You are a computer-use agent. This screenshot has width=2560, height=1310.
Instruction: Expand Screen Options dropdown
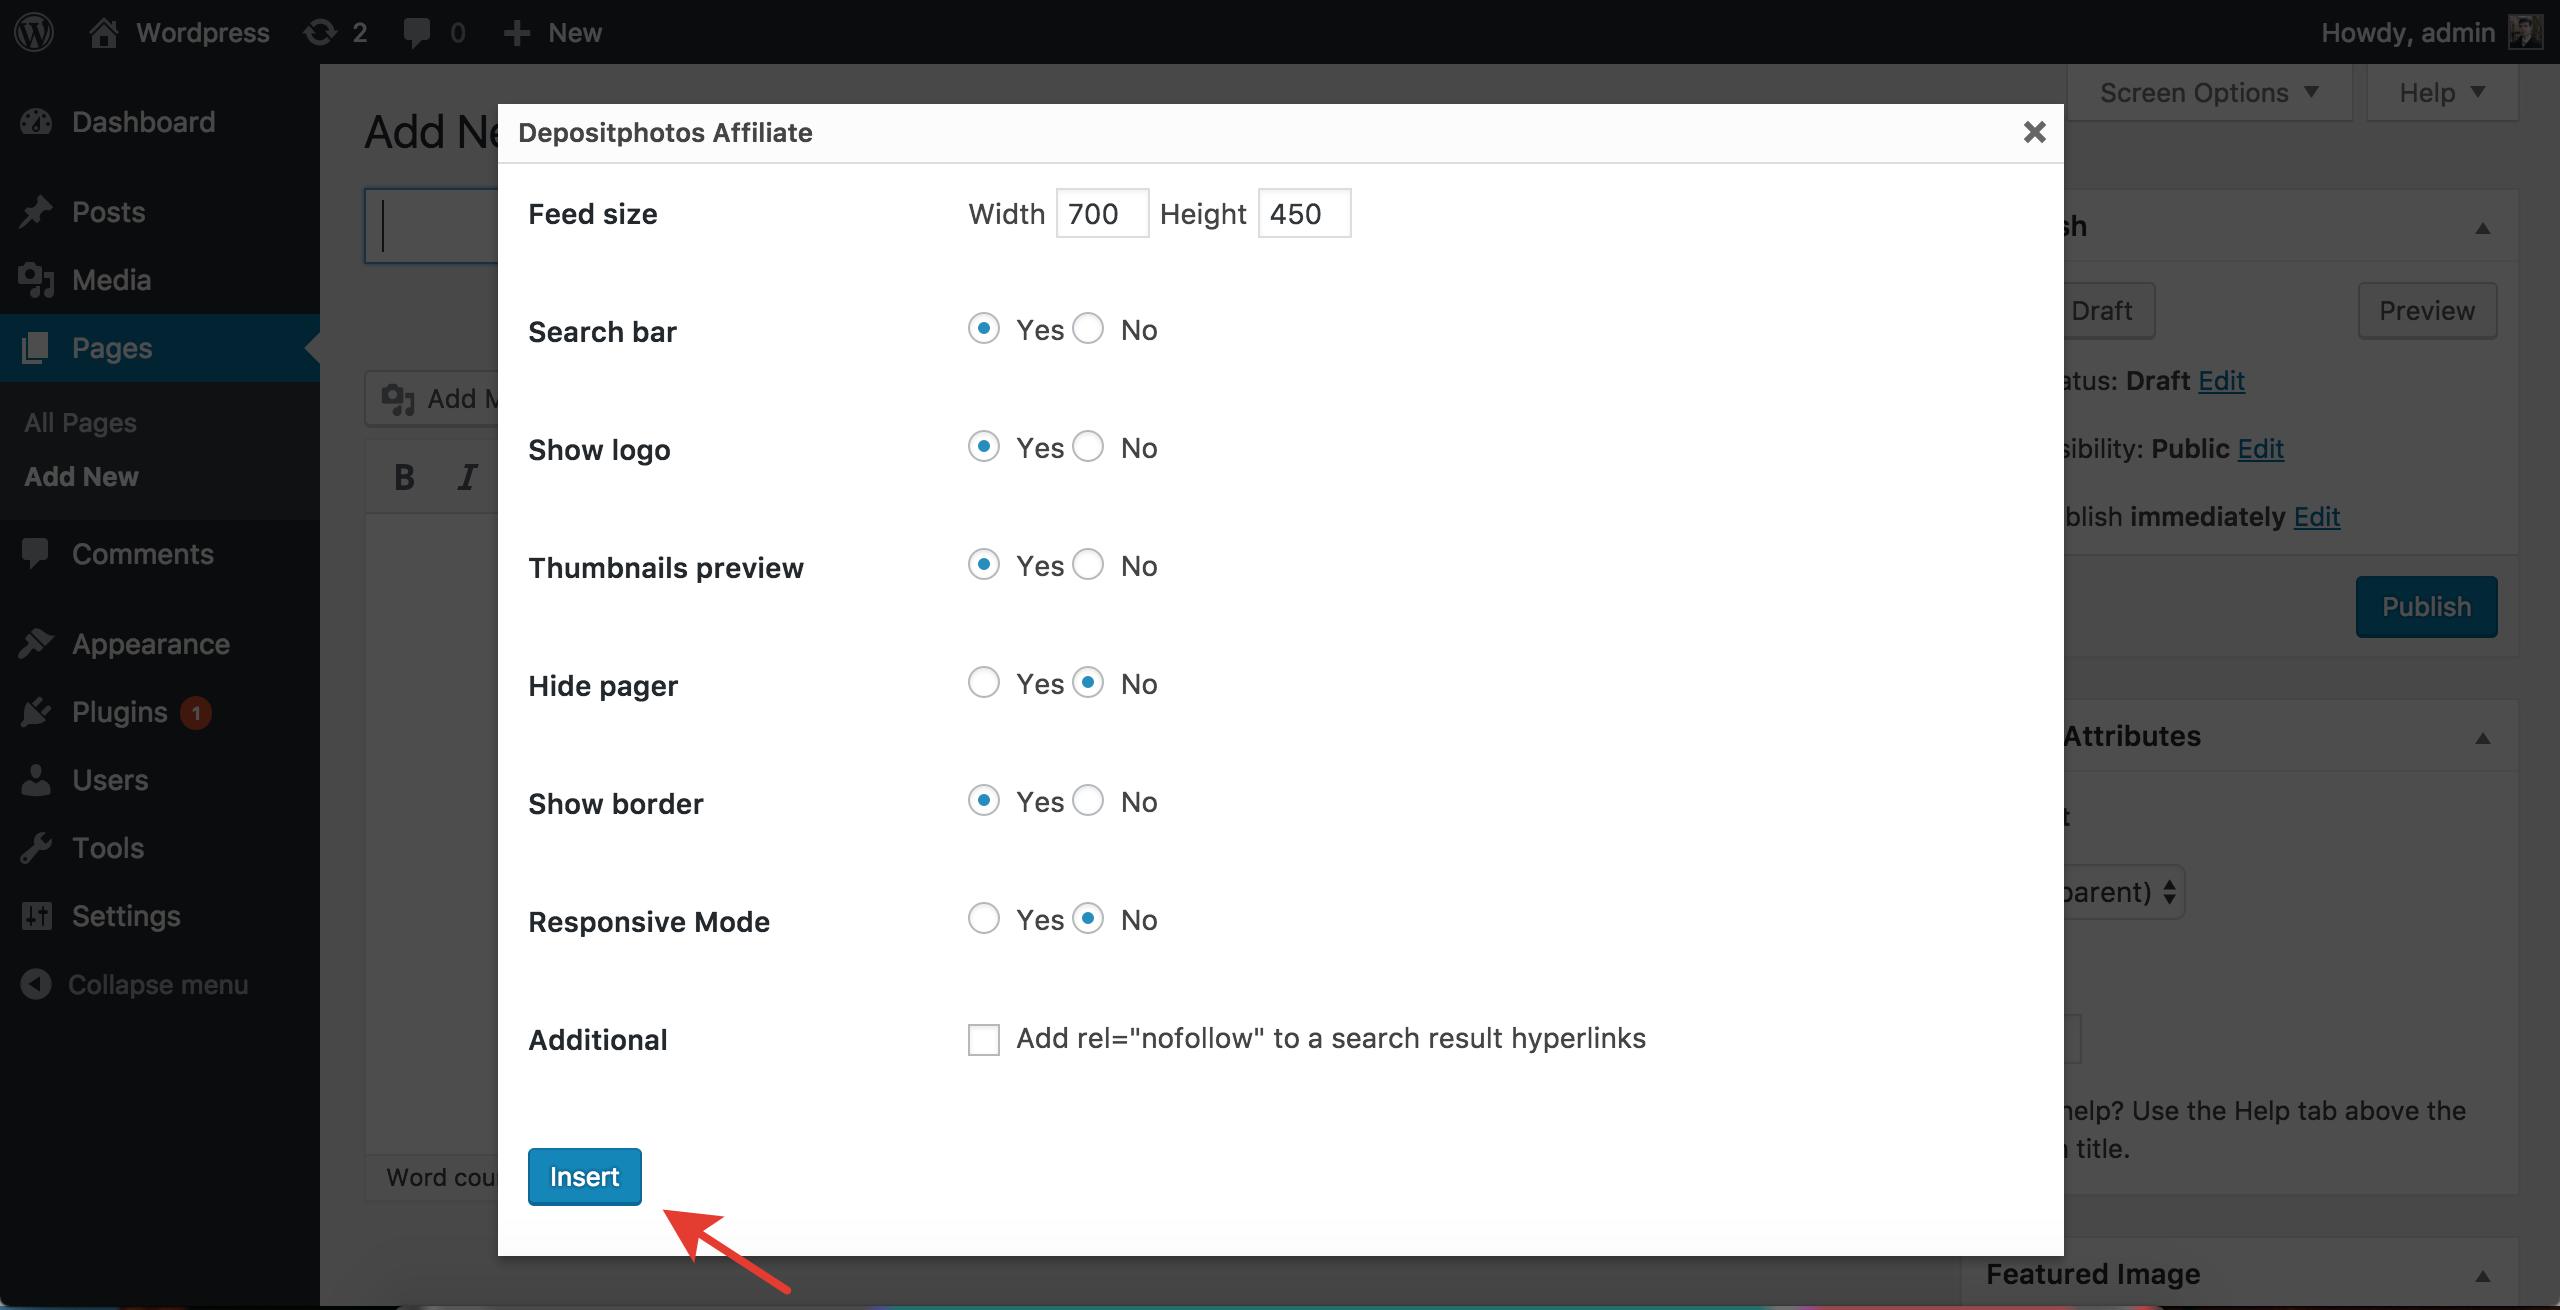click(x=2209, y=93)
